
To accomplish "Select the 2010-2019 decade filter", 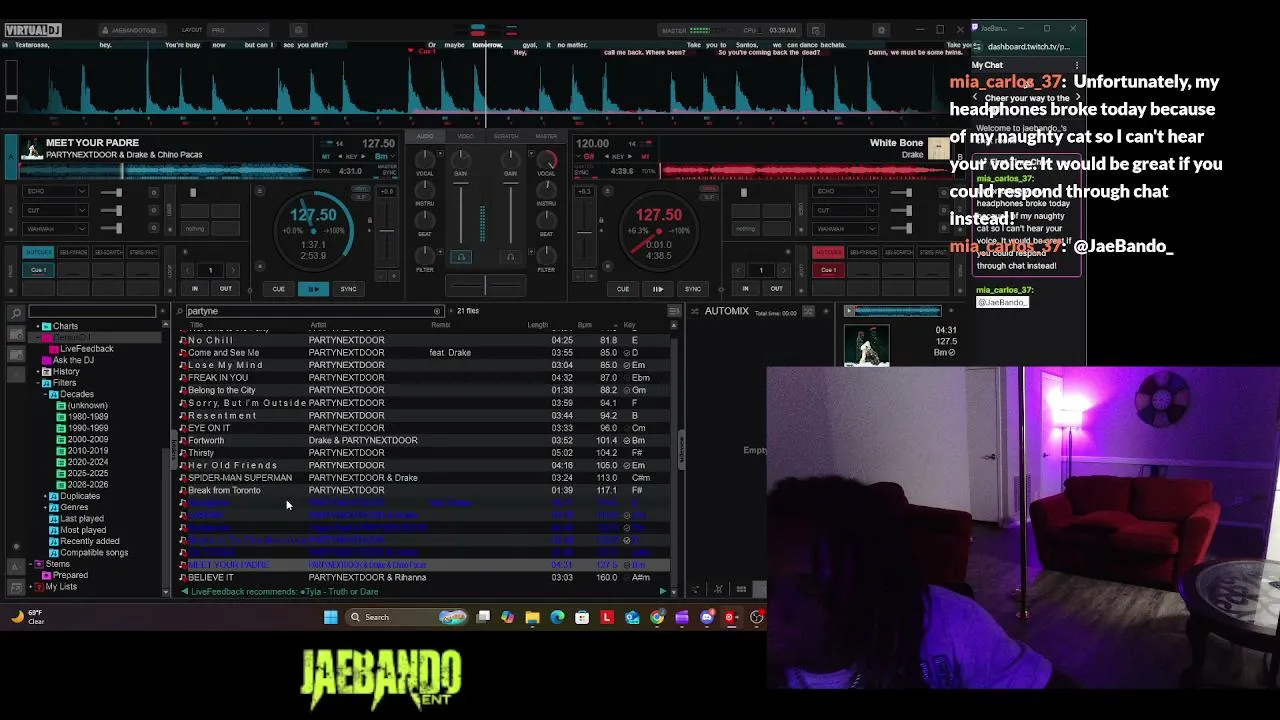I will point(88,451).
